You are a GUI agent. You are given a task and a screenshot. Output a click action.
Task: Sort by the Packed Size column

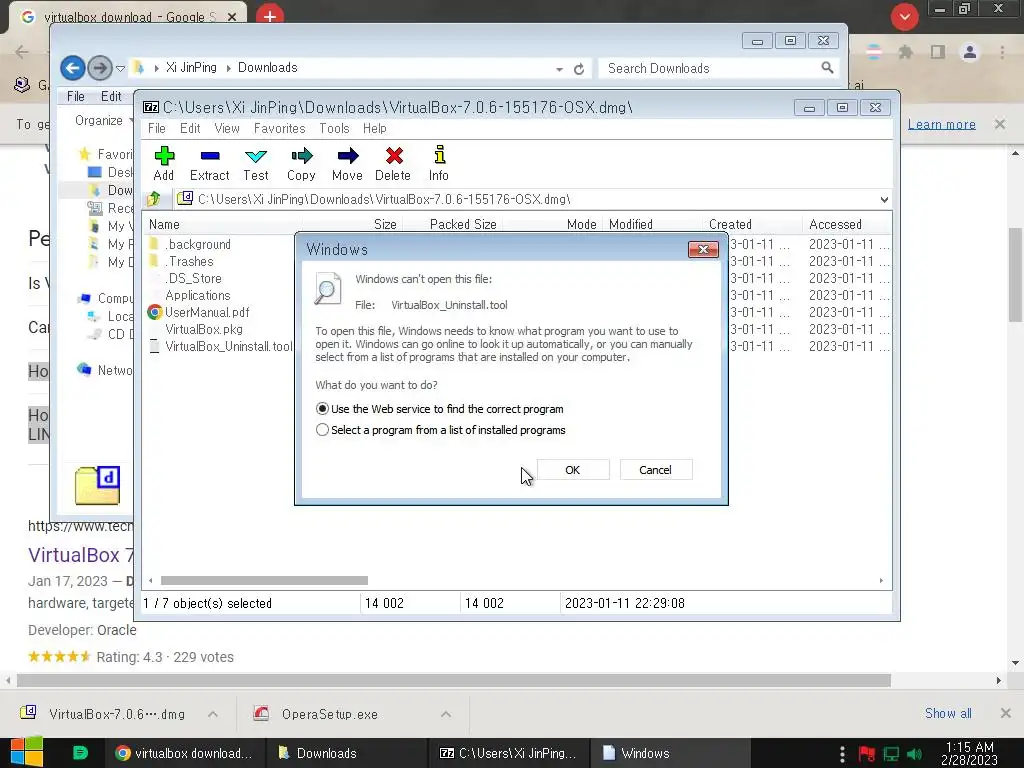pyautogui.click(x=463, y=224)
